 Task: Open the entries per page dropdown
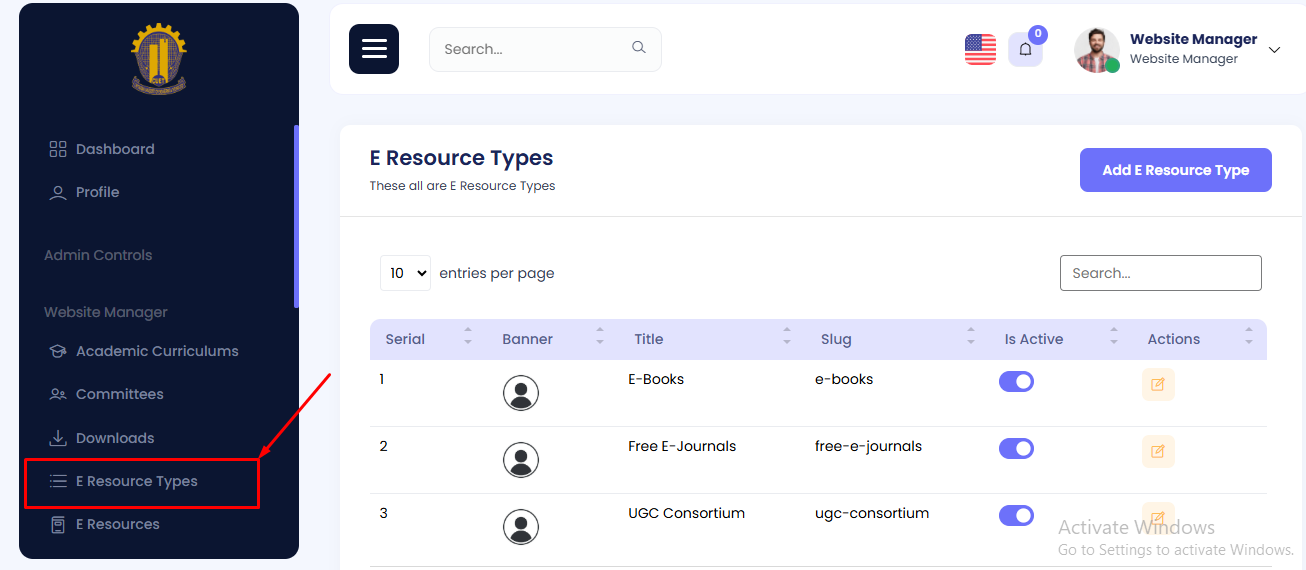tap(405, 273)
